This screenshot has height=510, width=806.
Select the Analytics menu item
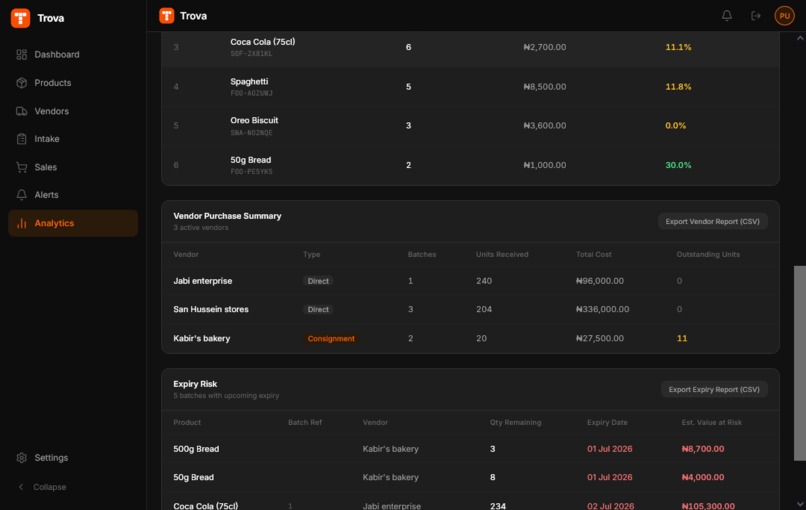73,223
